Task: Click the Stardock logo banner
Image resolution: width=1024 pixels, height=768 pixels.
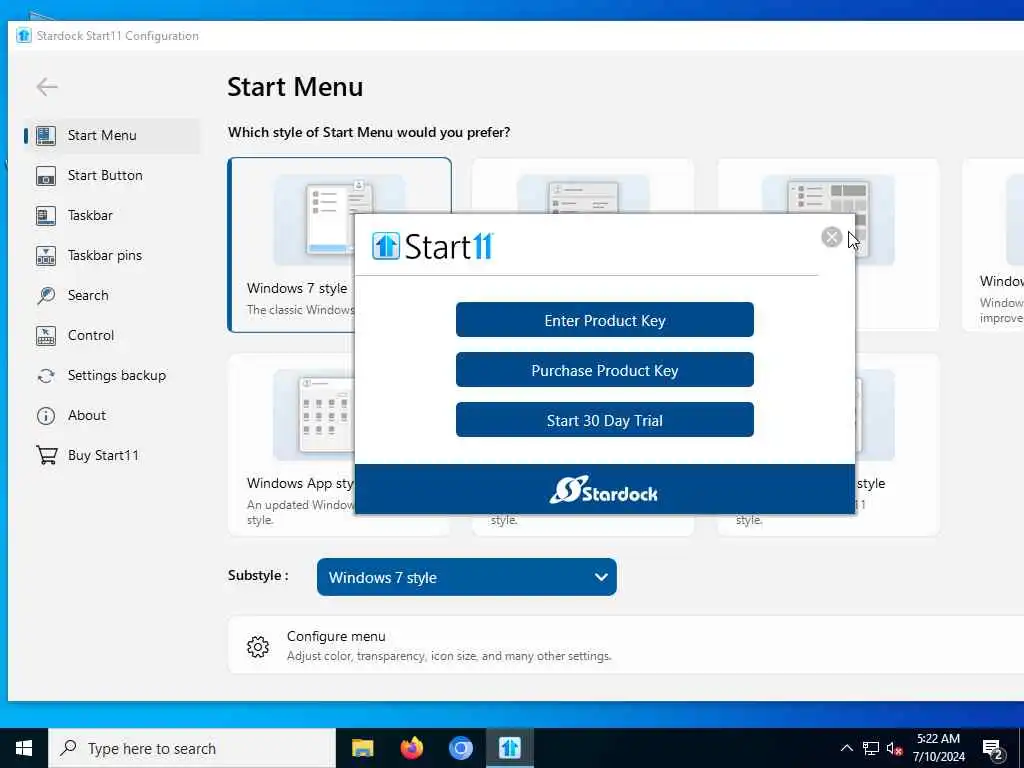Action: (x=605, y=489)
